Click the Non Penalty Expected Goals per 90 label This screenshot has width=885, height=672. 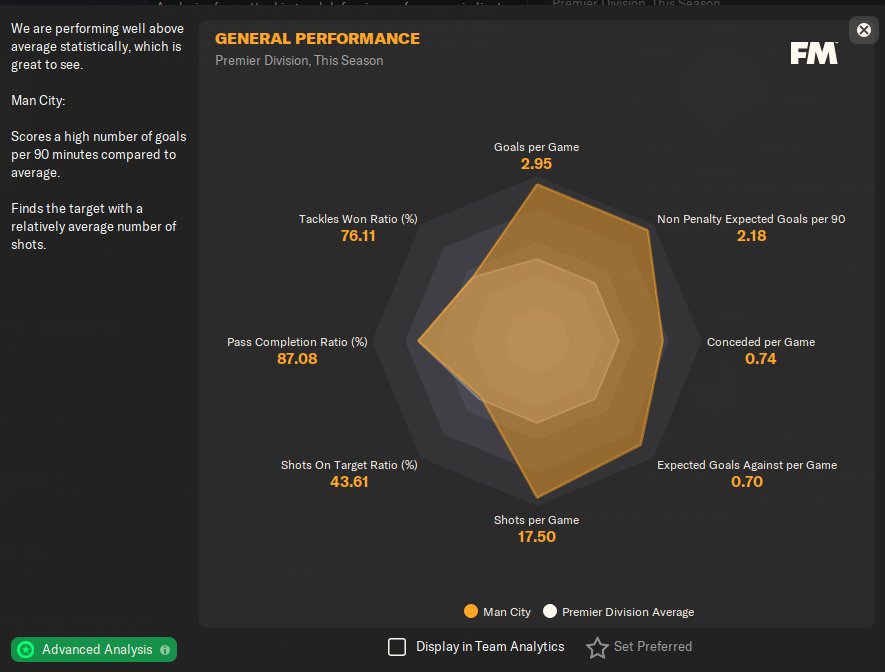tap(751, 218)
